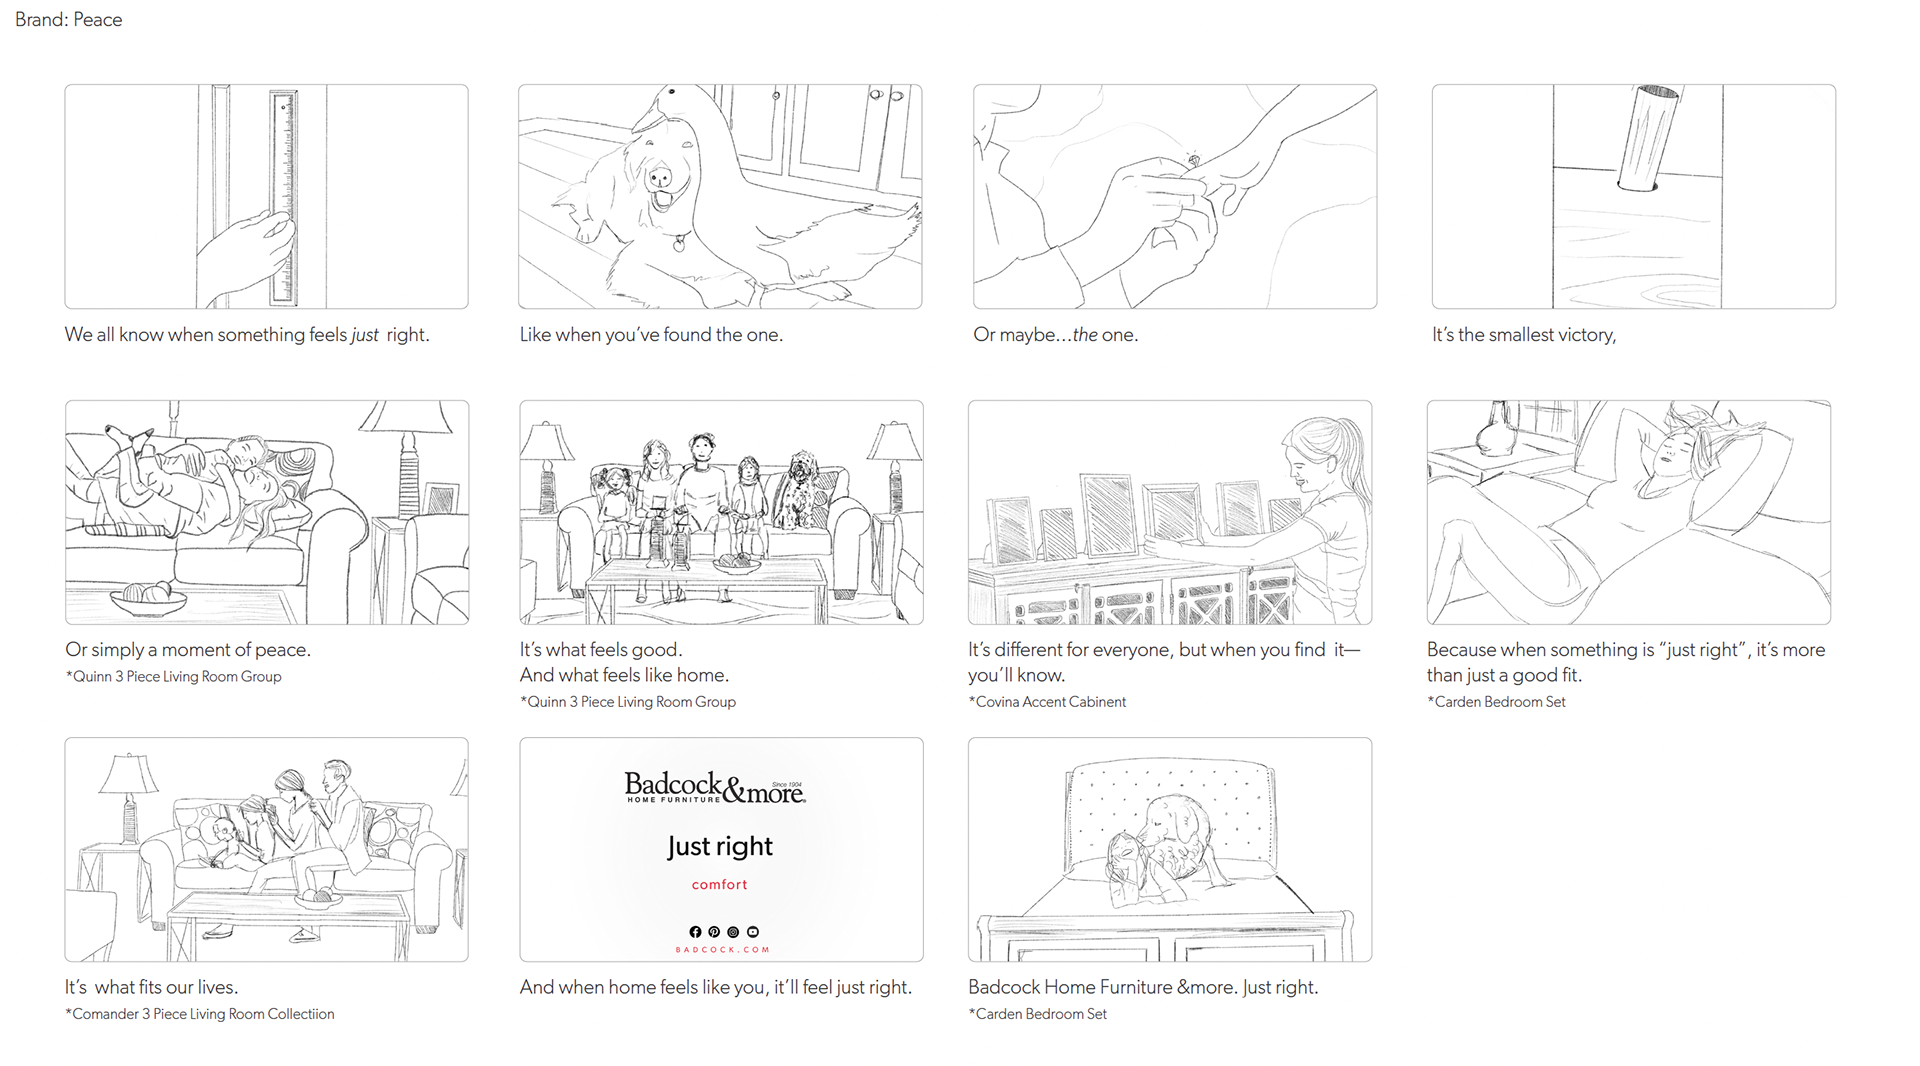Click caption 'It's the smallest victory,'
Viewport: 1920px width, 1066px height.
pyautogui.click(x=1524, y=335)
